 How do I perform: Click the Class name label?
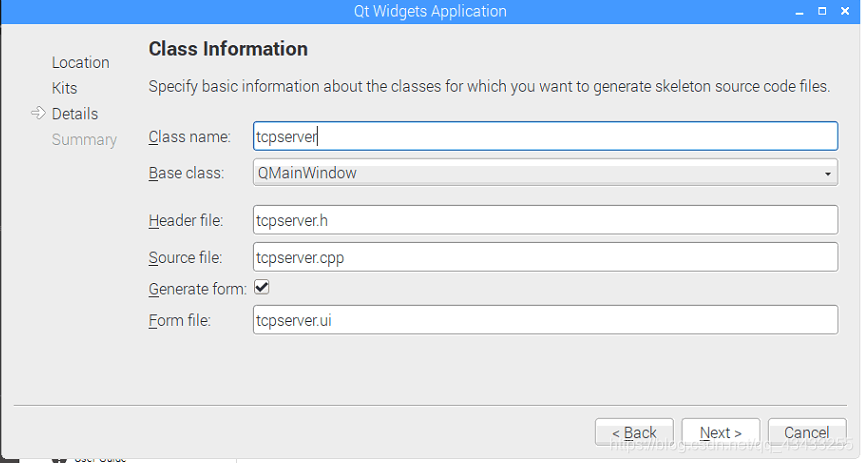click(189, 137)
